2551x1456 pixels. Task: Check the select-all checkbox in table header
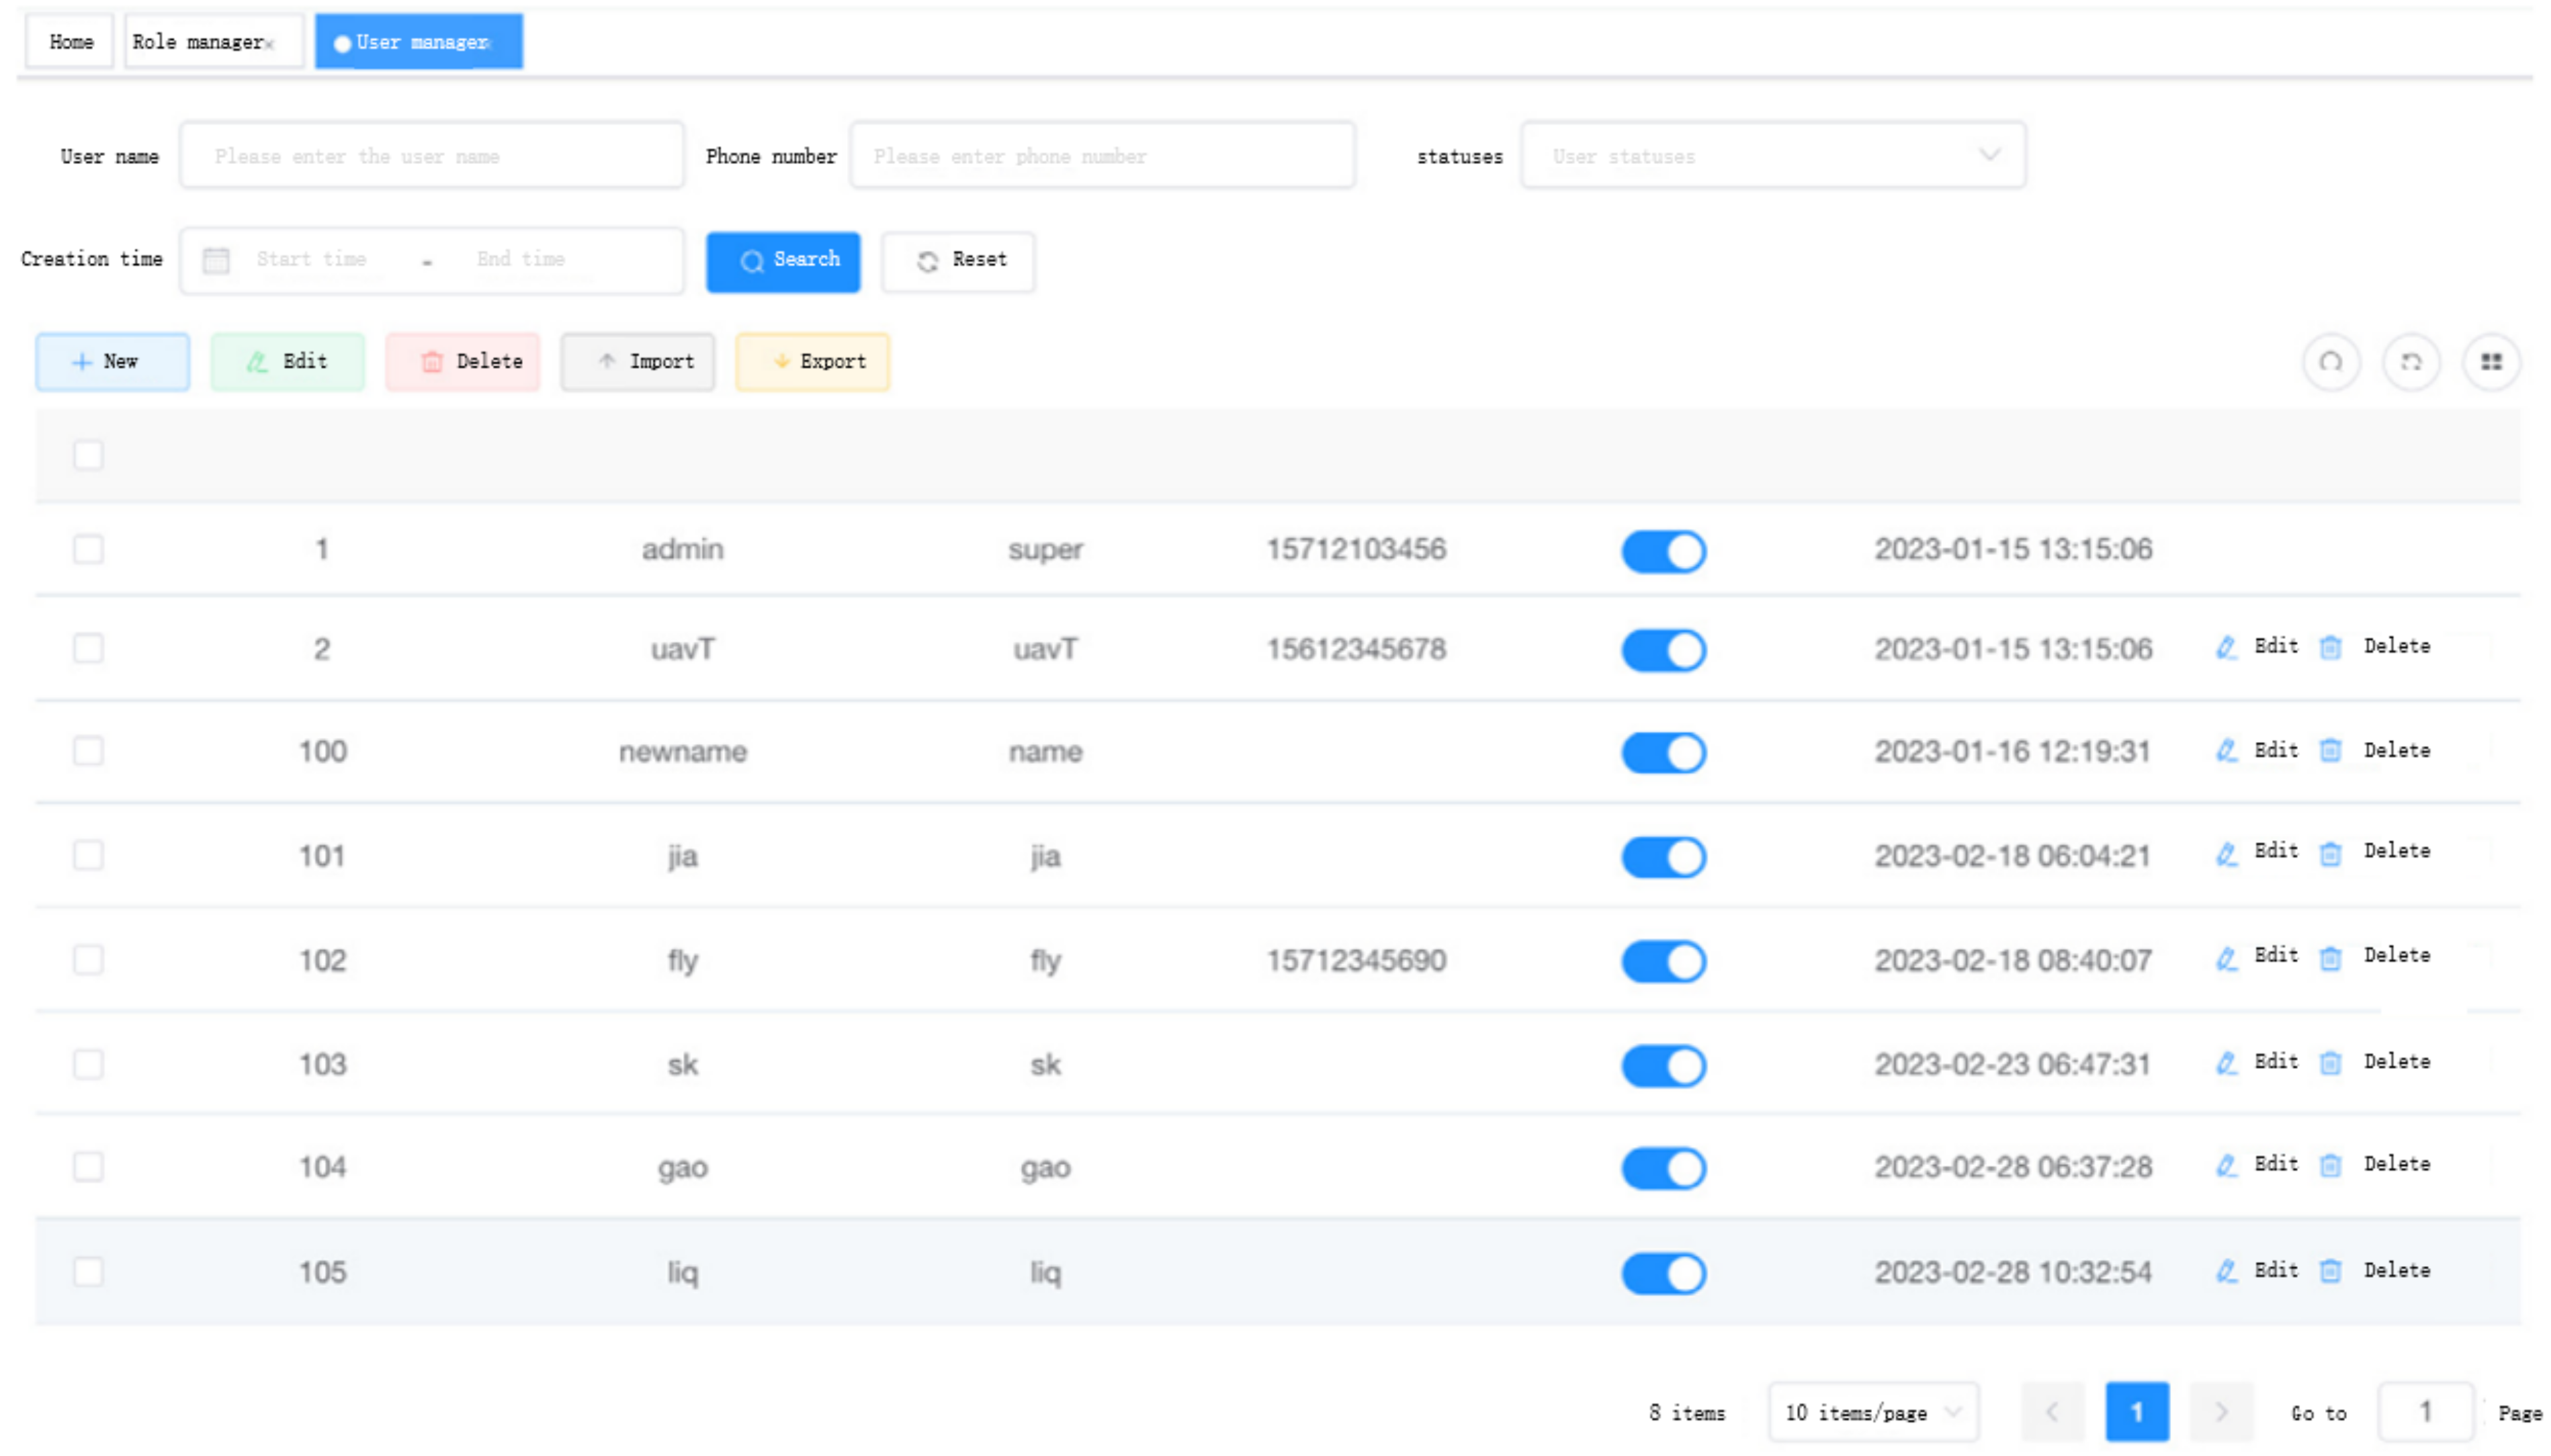[x=88, y=455]
